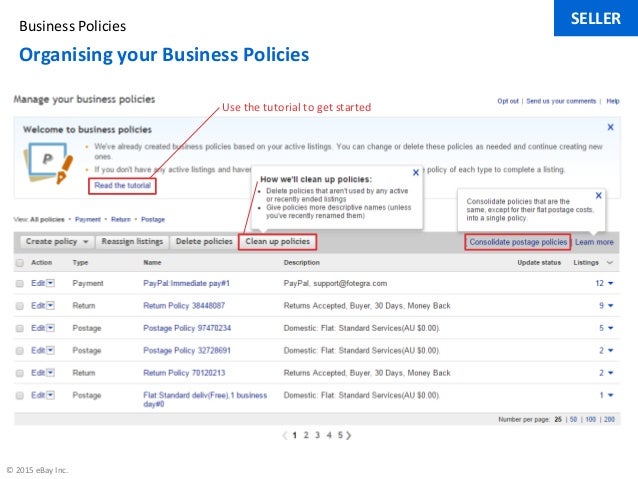638x479 pixels.
Task: Click the Reassign listings button
Action: pos(132,242)
